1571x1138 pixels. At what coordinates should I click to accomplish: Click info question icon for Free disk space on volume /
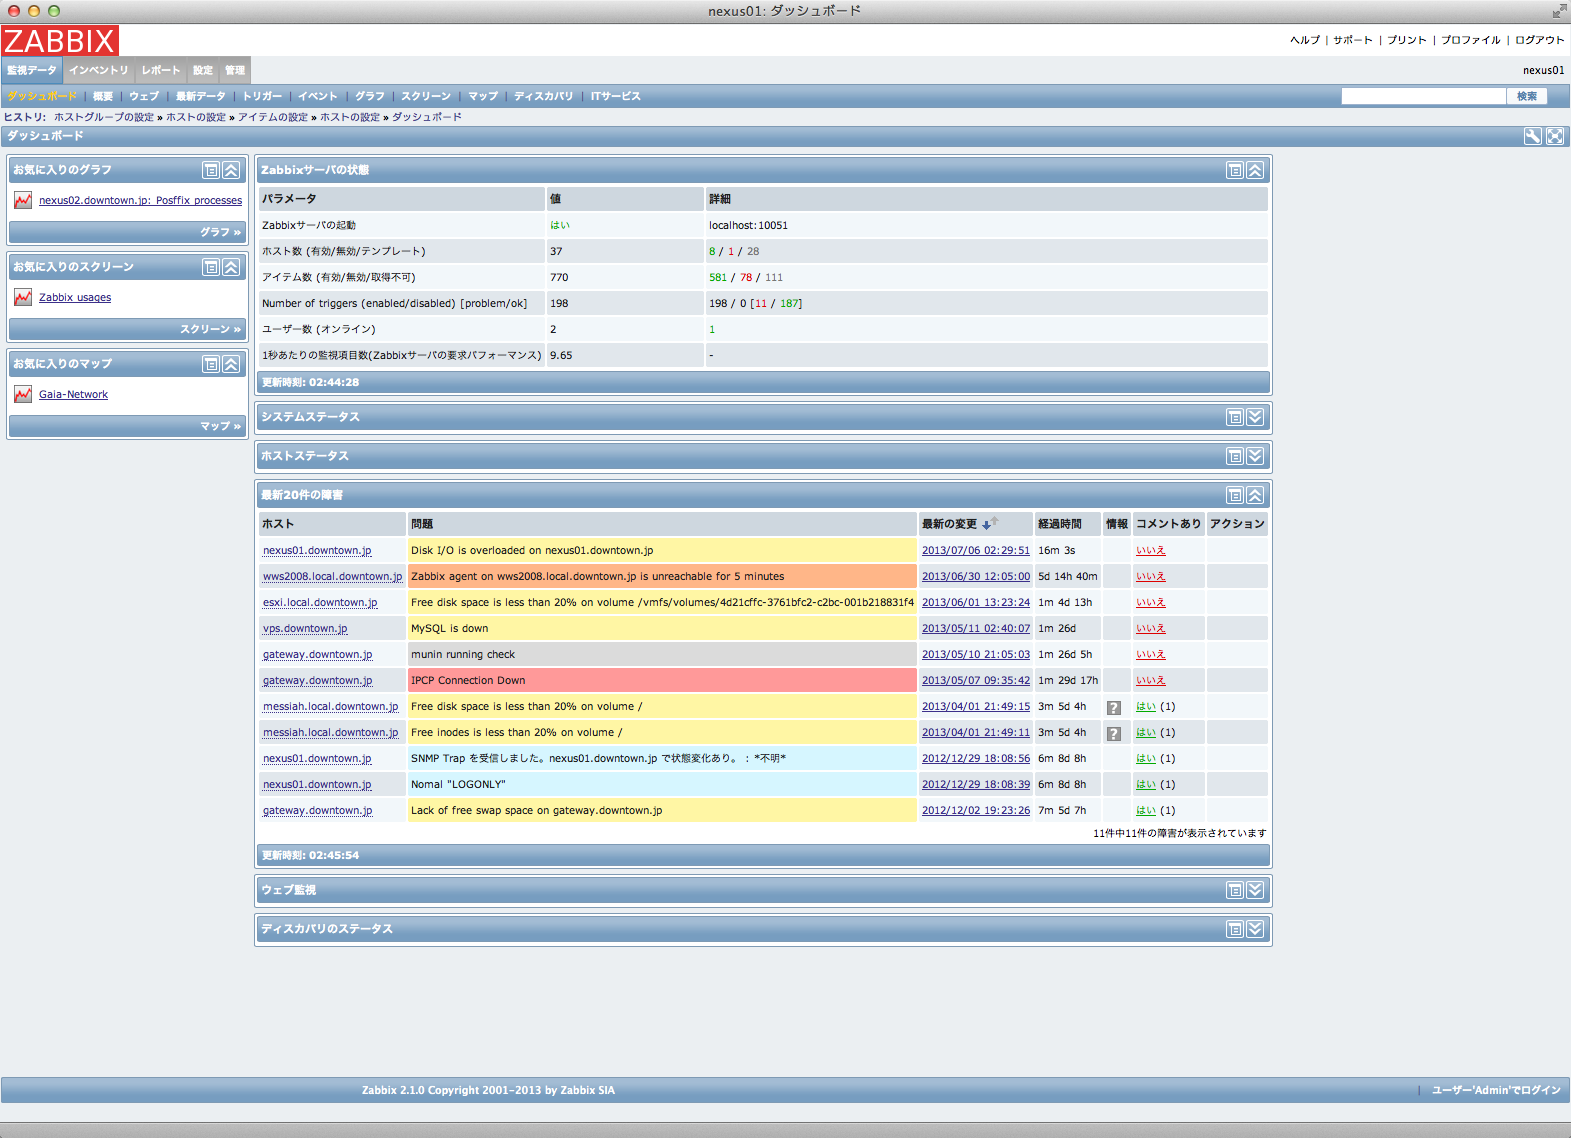pos(1114,707)
